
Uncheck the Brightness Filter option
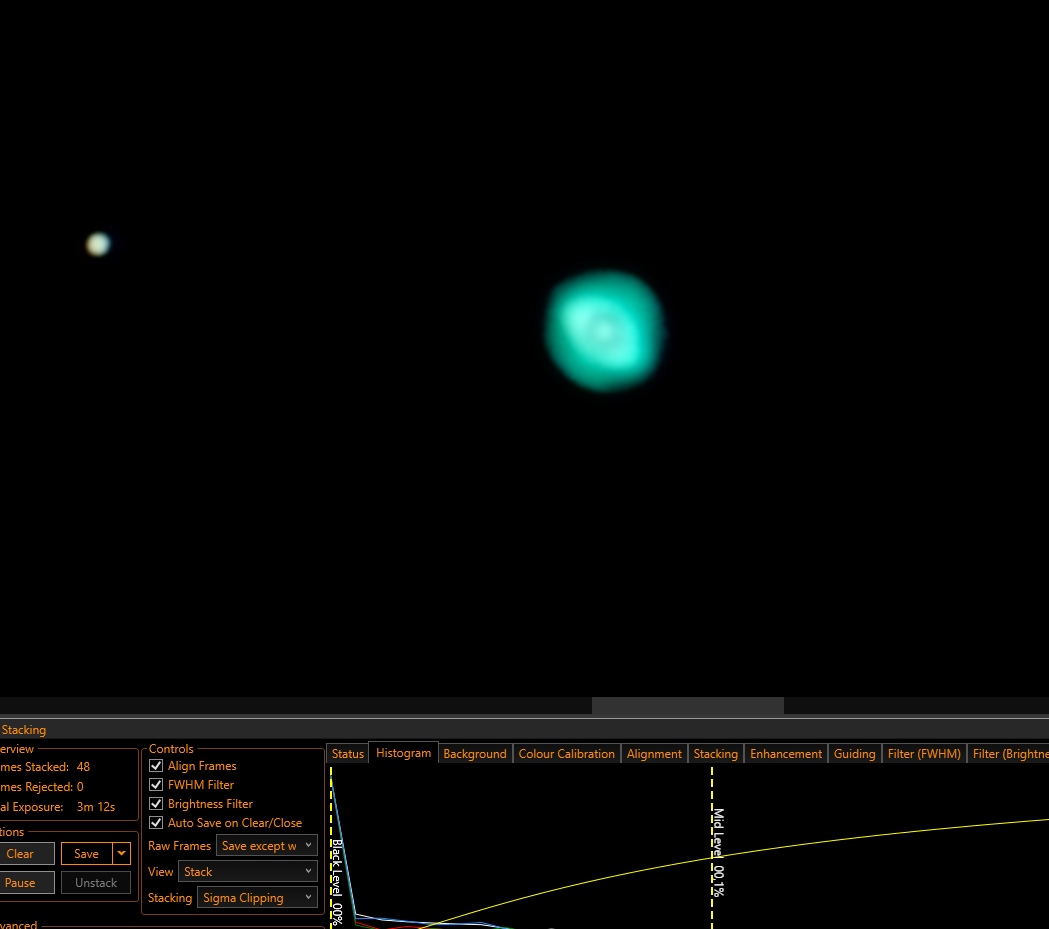tap(156, 804)
